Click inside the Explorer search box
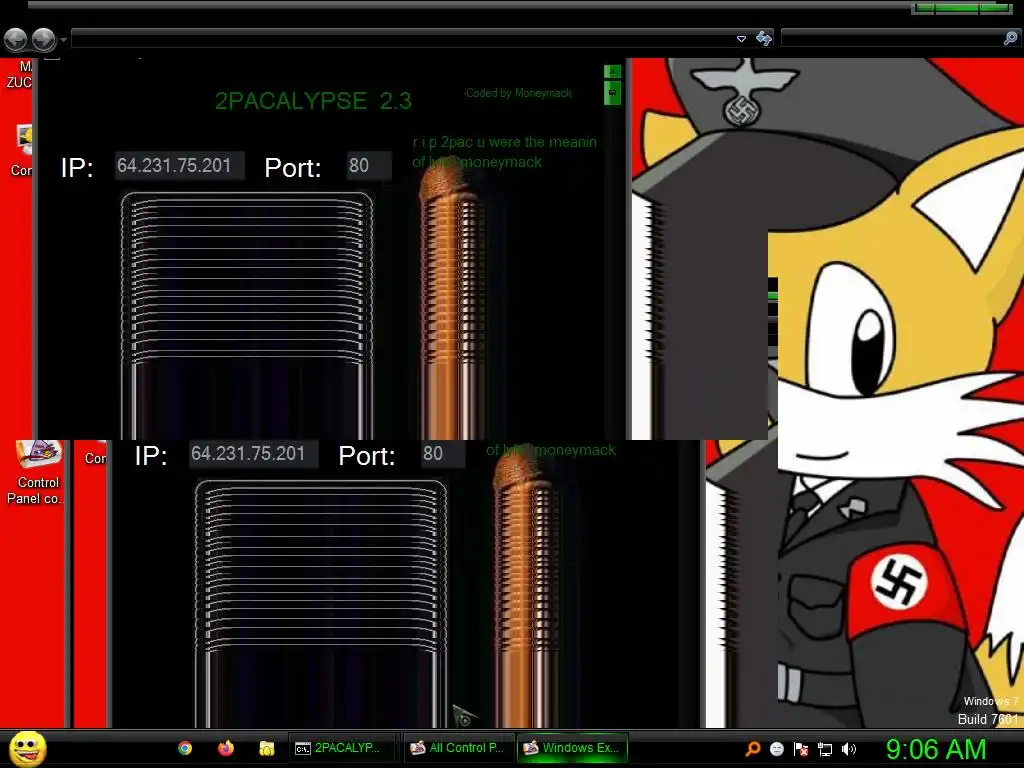This screenshot has width=1024, height=768. (x=891, y=39)
